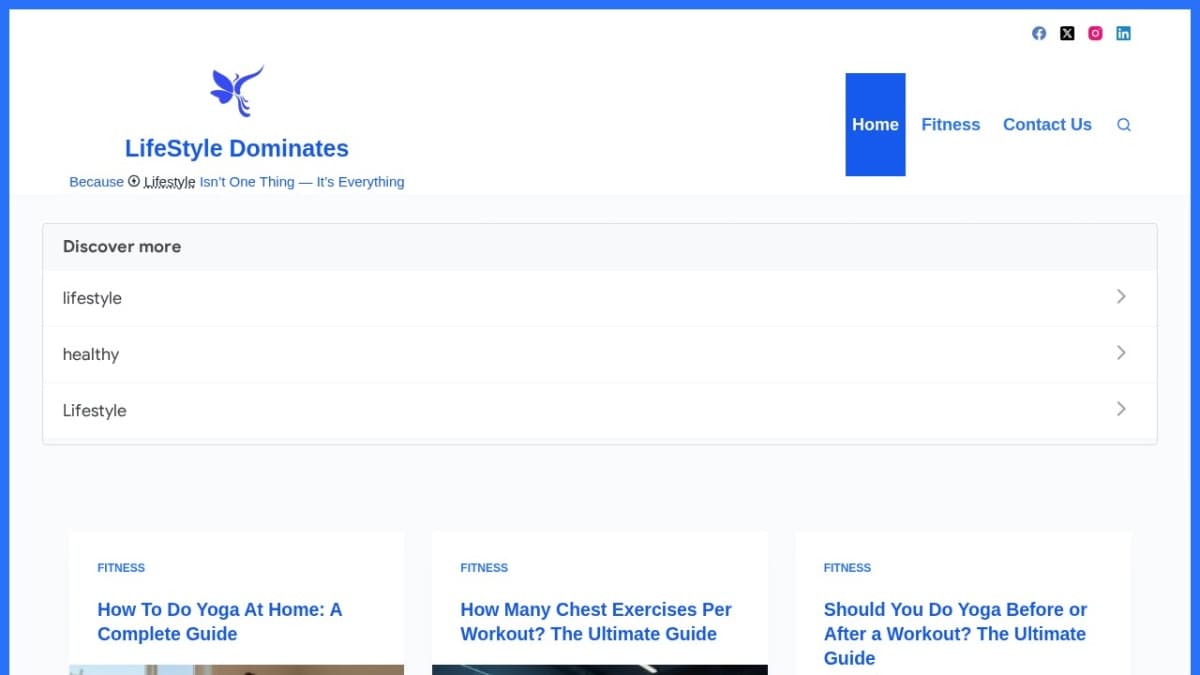Visit the Instagram profile icon
Image resolution: width=1200 pixels, height=675 pixels.
(x=1095, y=33)
